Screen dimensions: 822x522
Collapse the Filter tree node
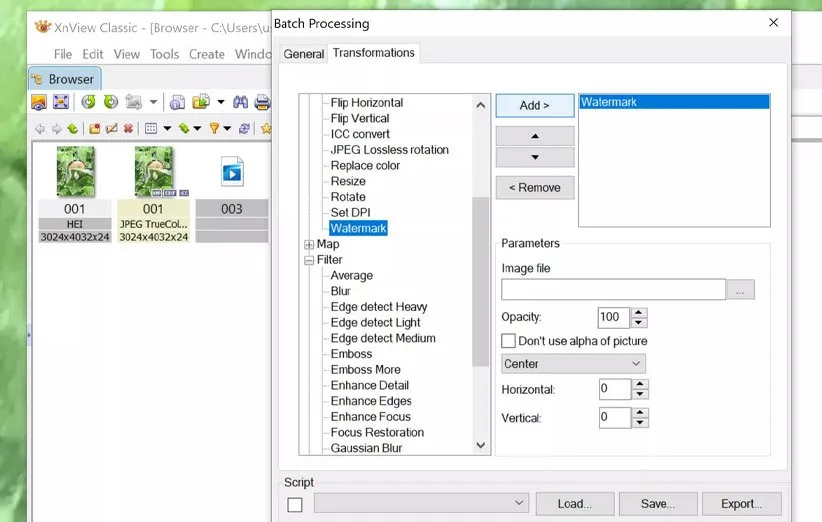coord(309,260)
